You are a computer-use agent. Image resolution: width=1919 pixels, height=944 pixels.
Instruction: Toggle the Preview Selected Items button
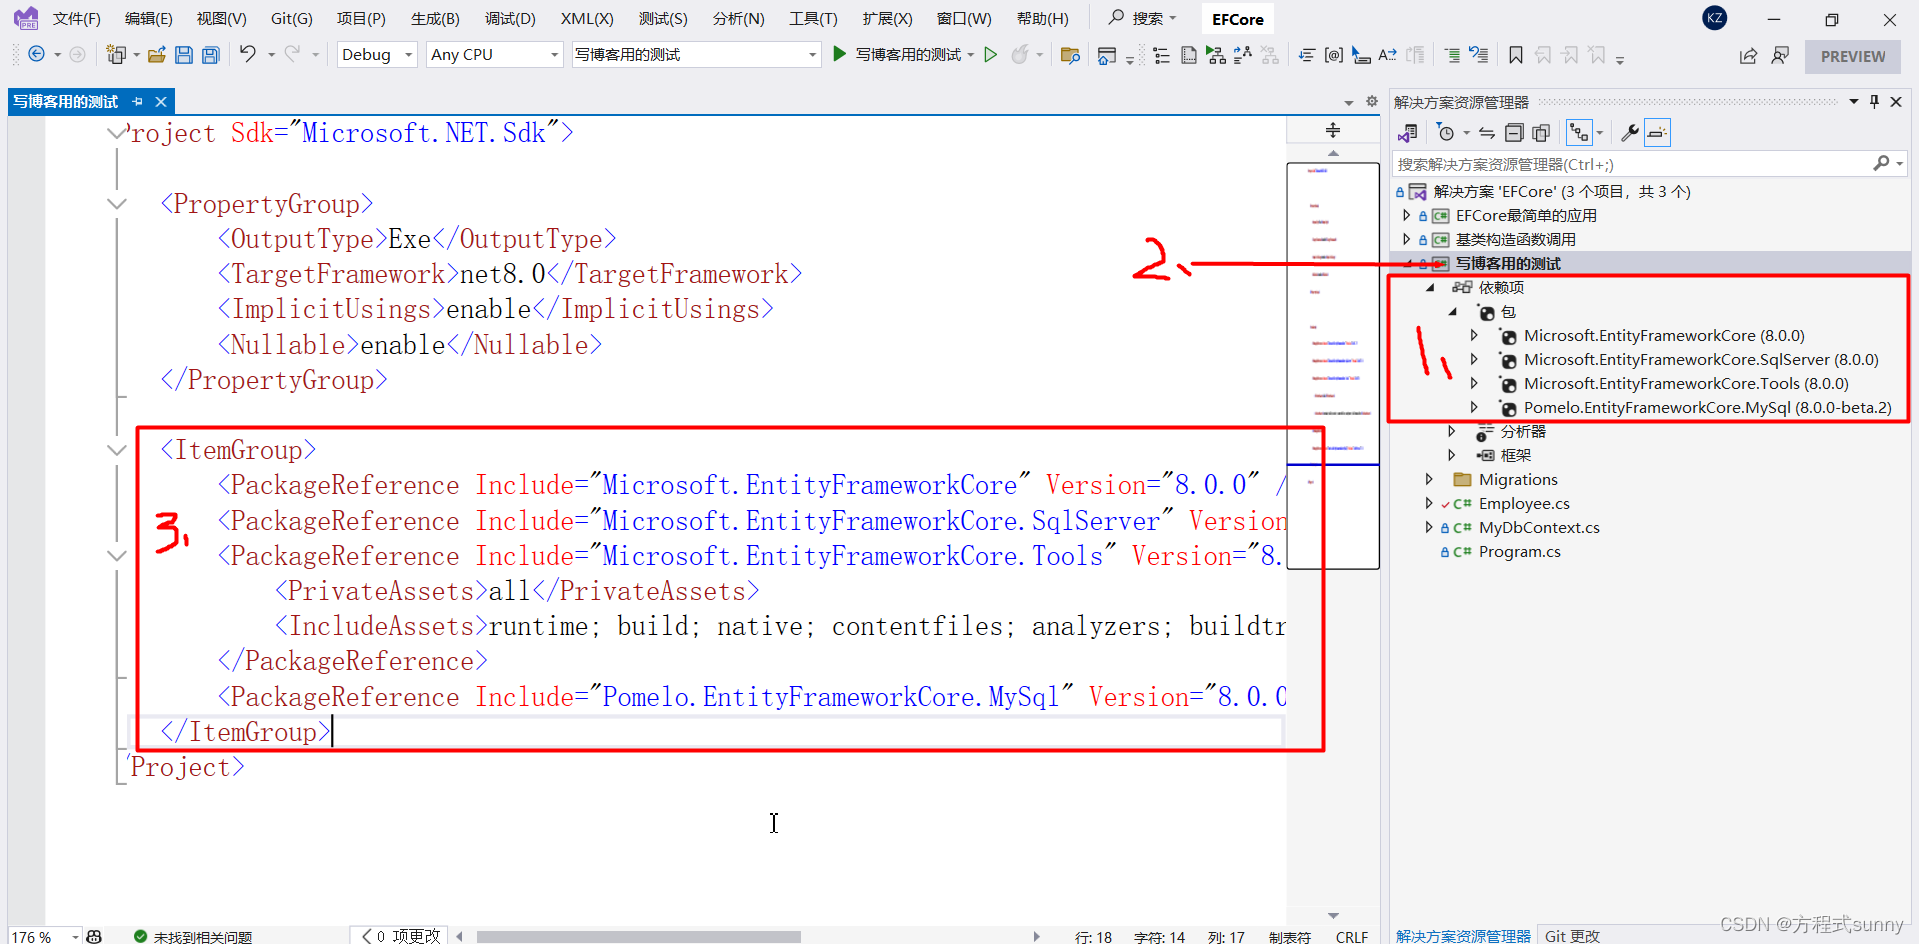[x=1657, y=133]
